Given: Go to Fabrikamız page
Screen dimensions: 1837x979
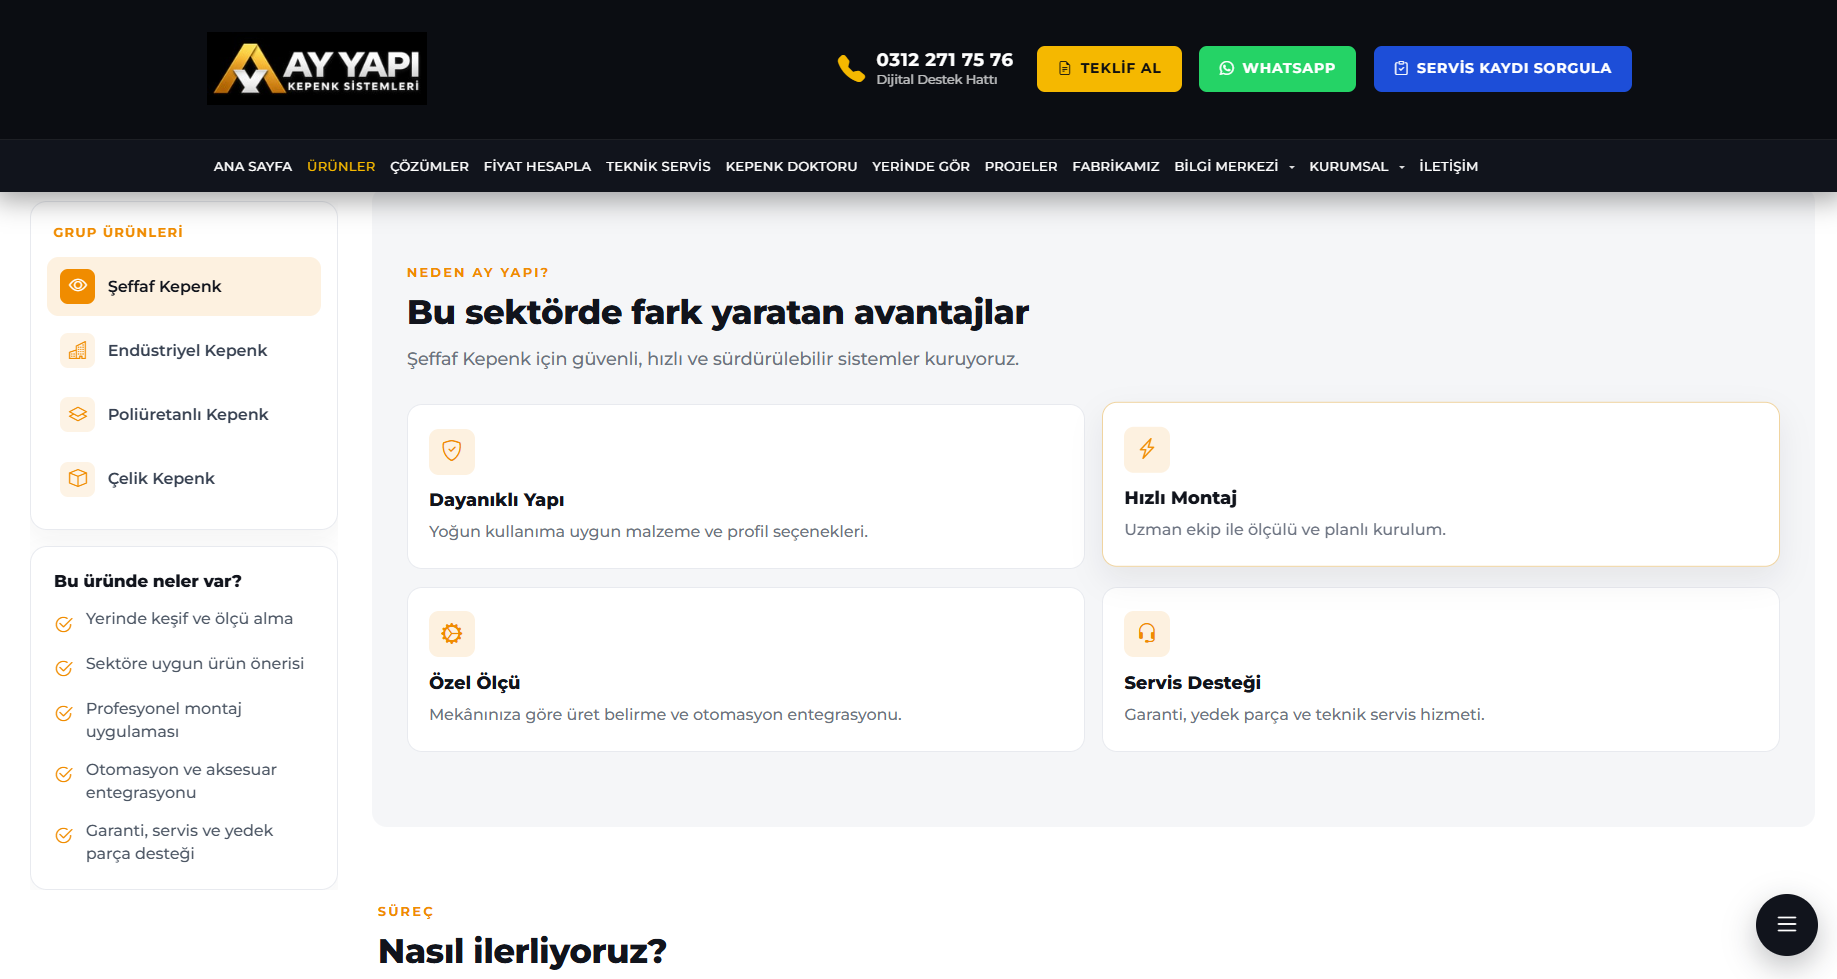Looking at the screenshot, I should click(x=1116, y=166).
